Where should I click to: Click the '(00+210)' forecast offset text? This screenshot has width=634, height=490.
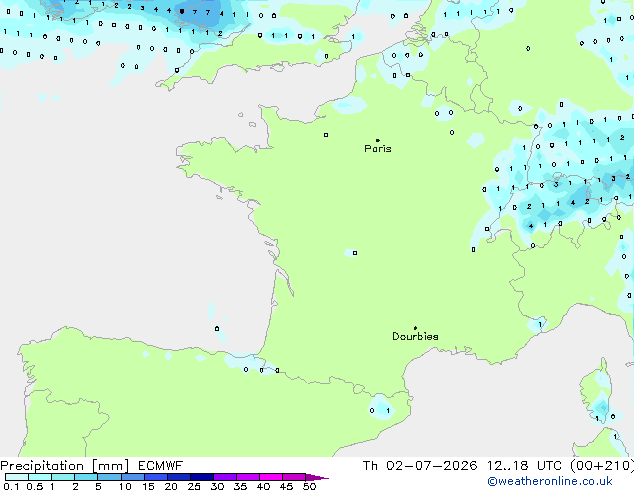pos(602,466)
